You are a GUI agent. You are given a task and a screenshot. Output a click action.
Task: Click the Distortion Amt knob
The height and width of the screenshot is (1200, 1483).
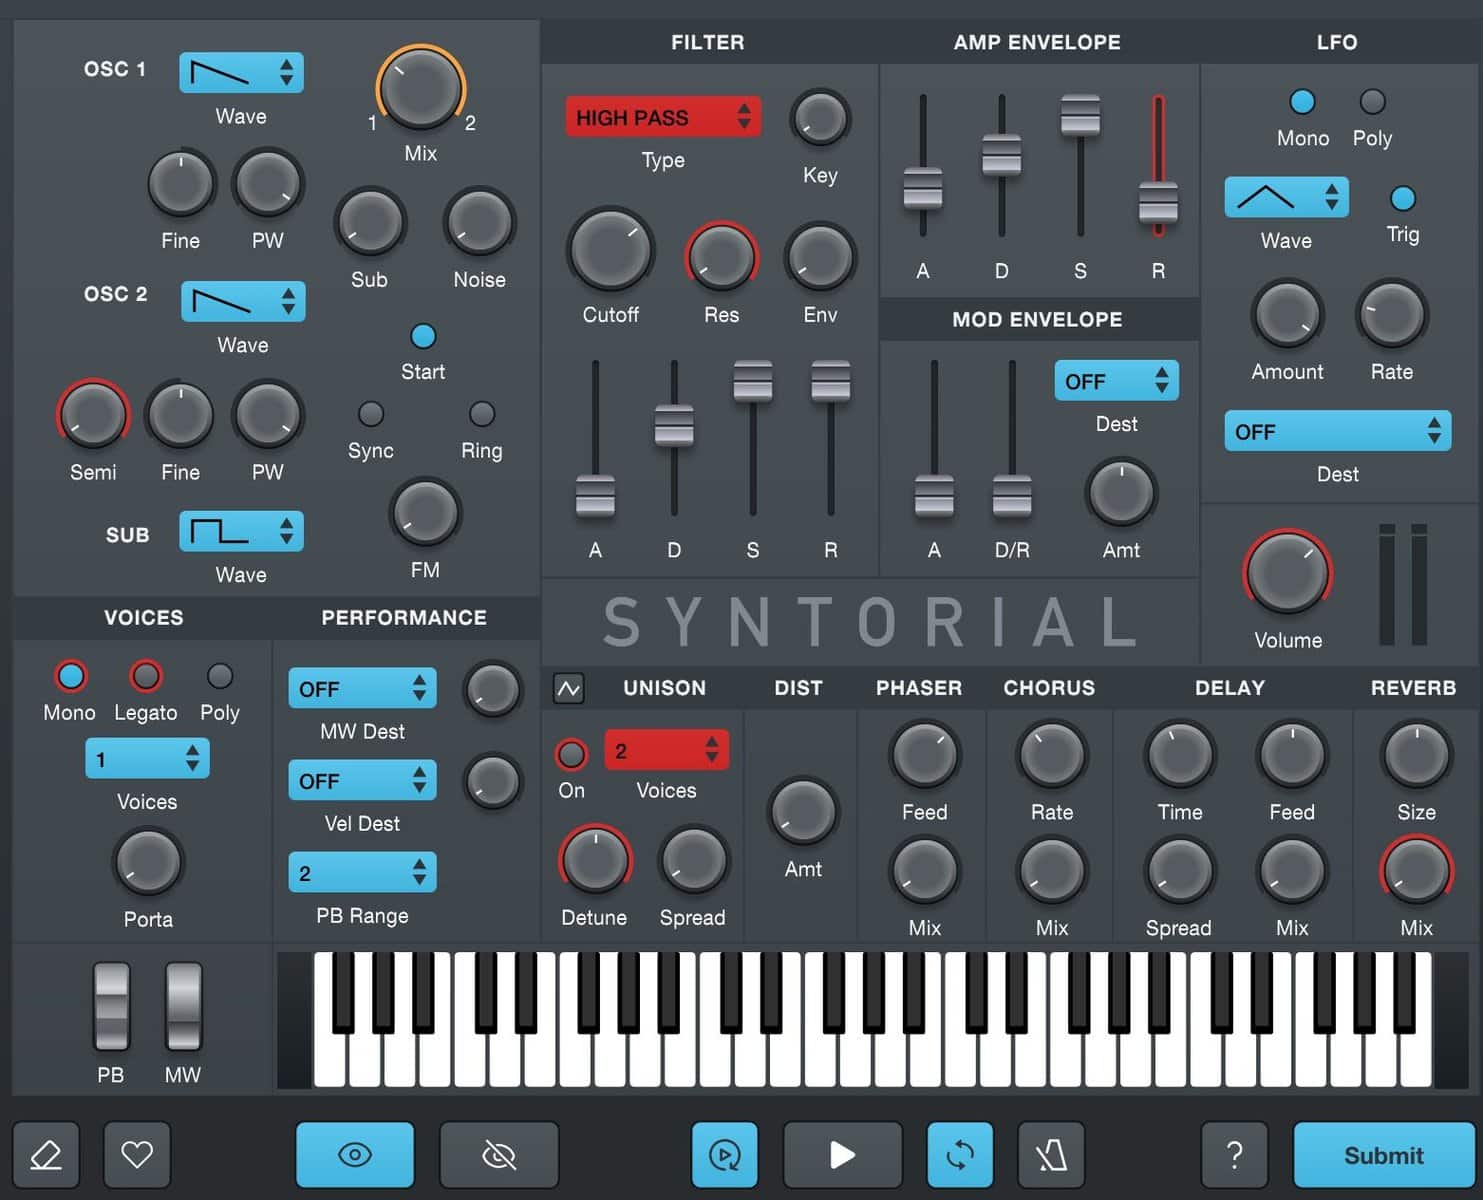coord(803,812)
